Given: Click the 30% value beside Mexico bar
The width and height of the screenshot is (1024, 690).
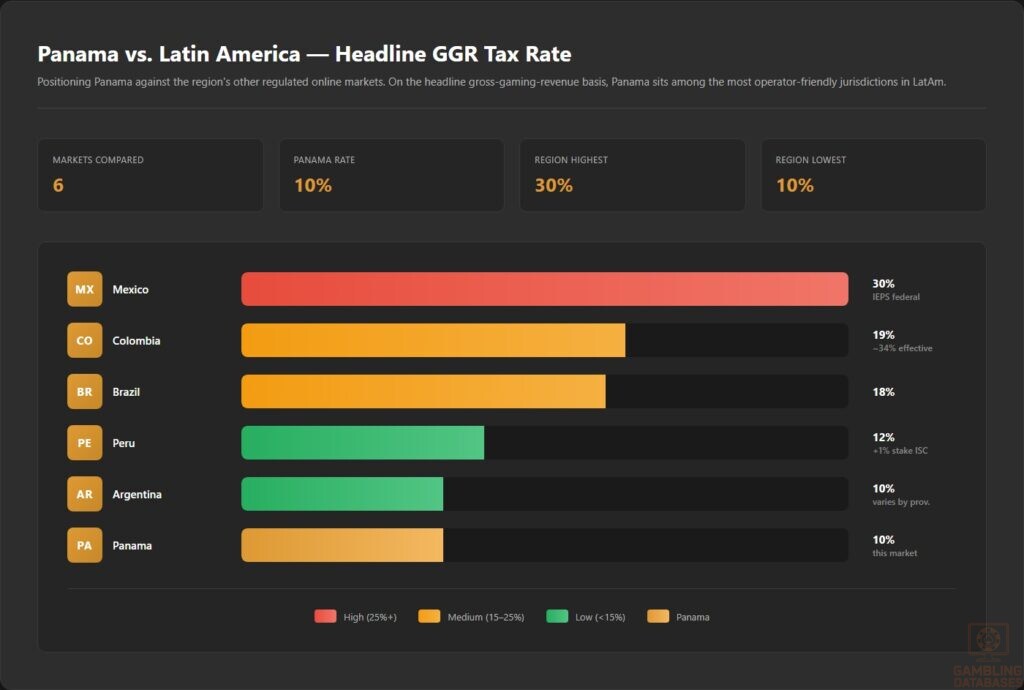Looking at the screenshot, I should (884, 283).
